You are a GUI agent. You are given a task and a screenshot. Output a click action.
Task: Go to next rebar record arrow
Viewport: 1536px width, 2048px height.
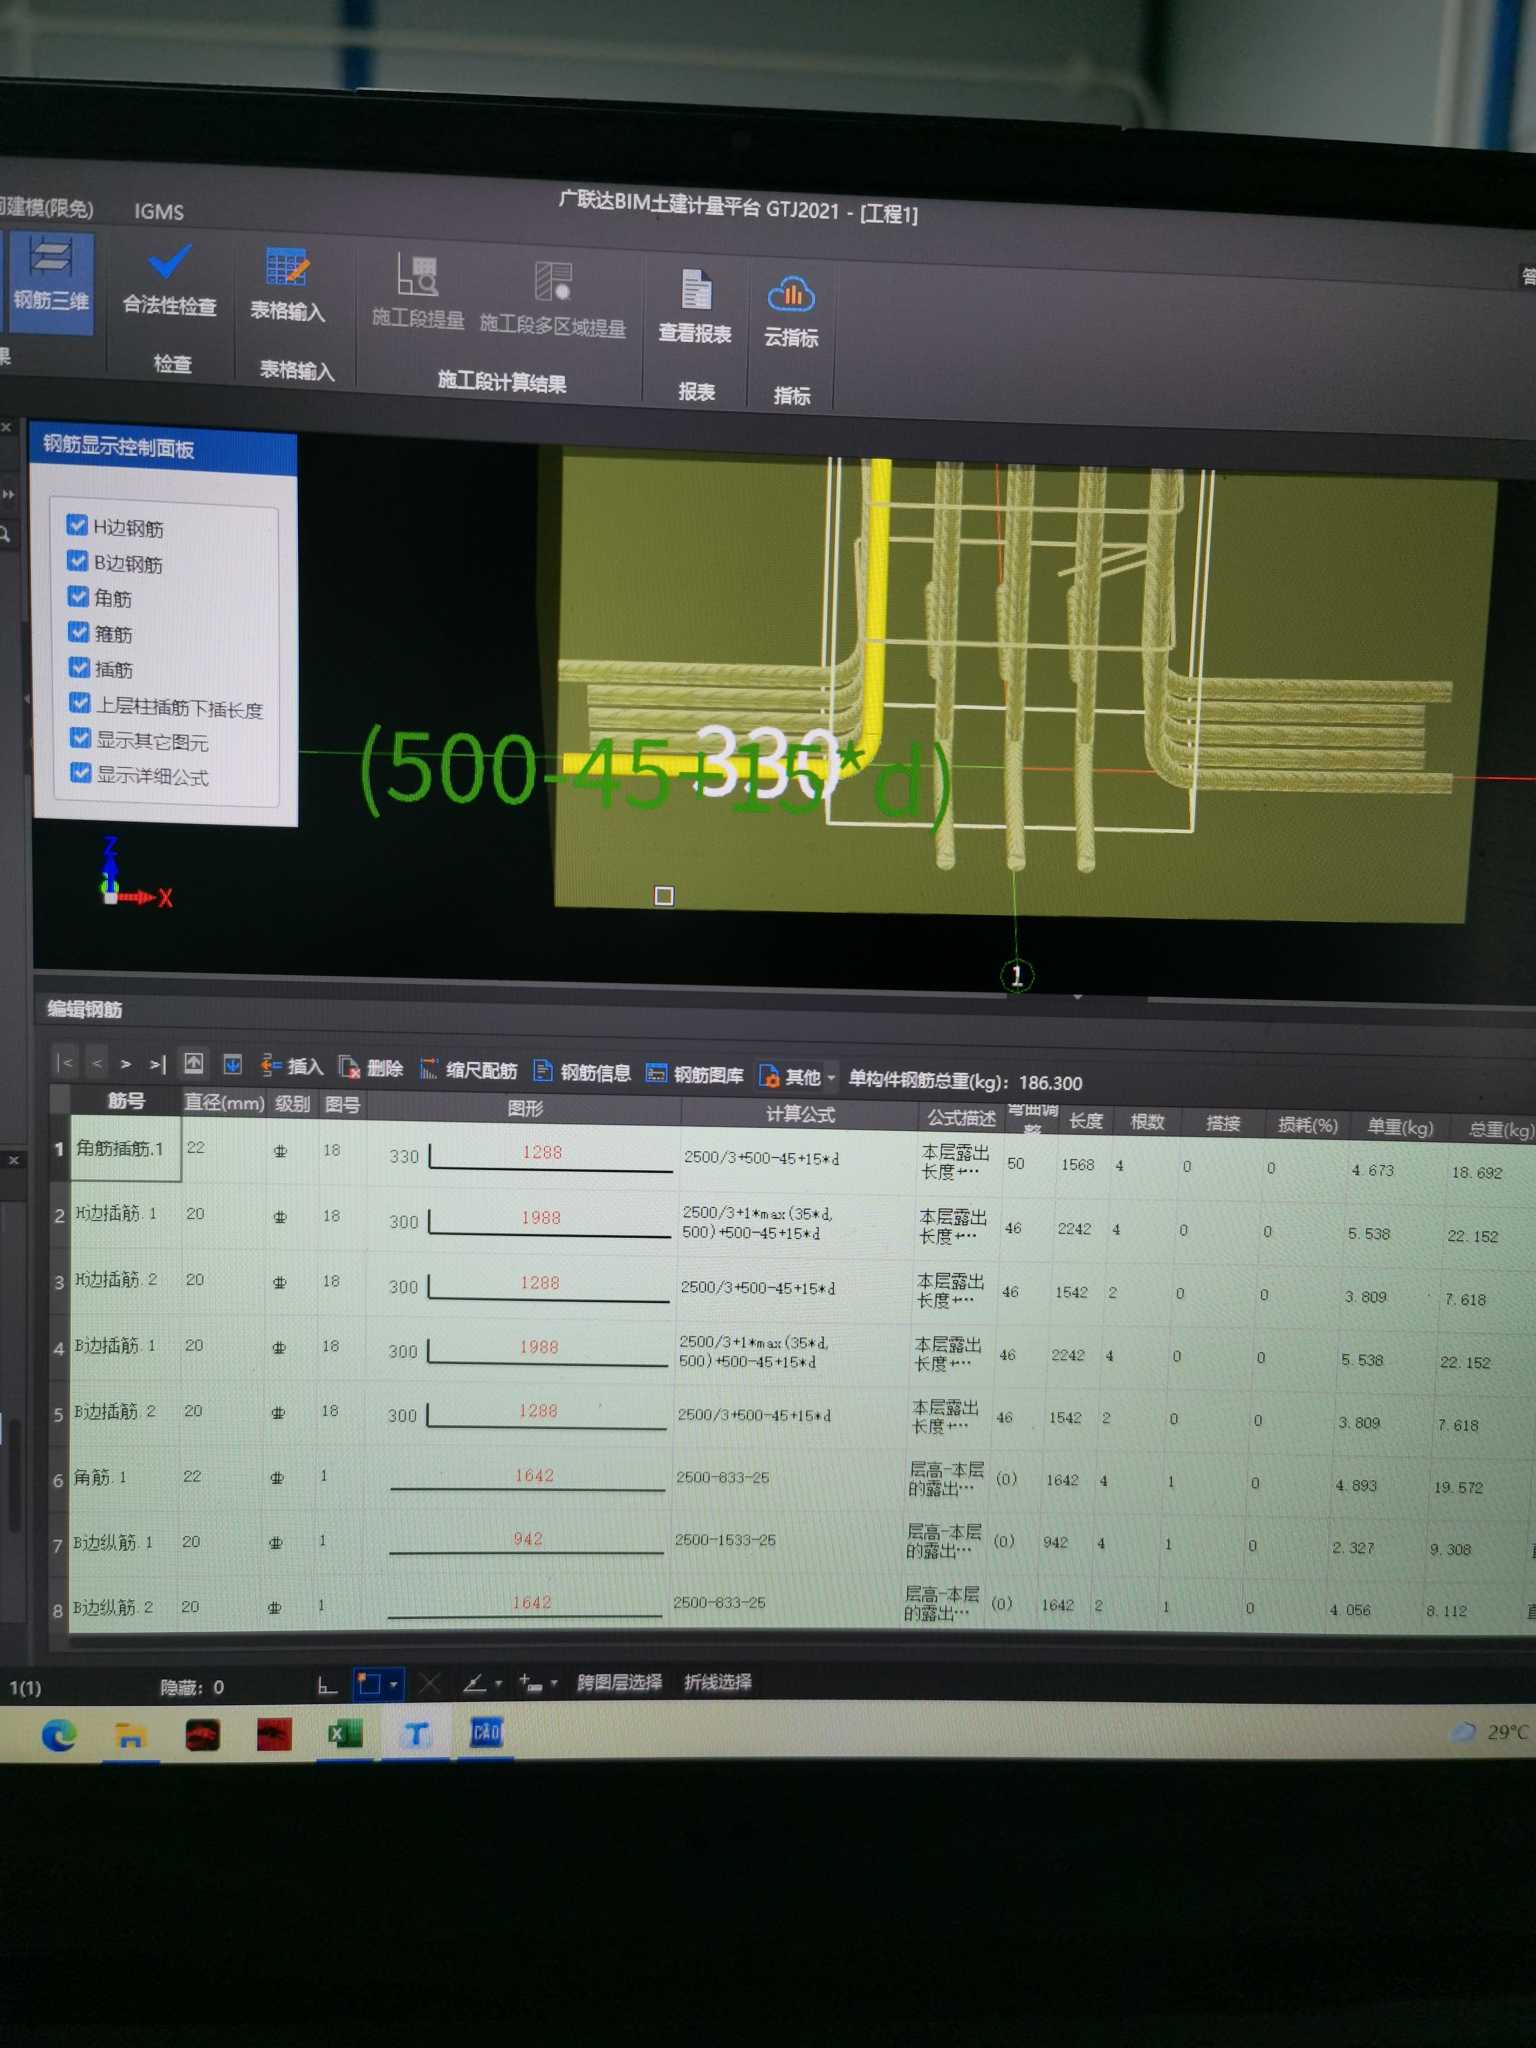coord(126,1064)
